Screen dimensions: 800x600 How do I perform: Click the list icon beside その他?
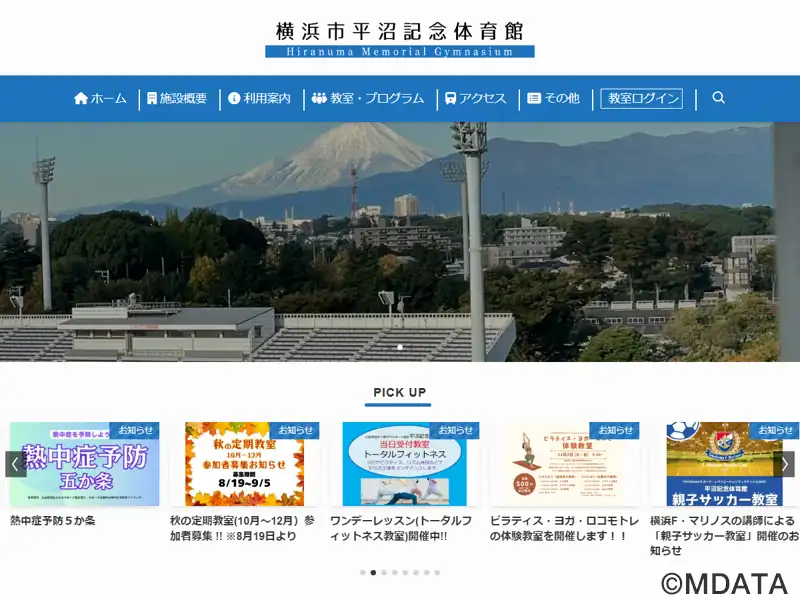pyautogui.click(x=534, y=99)
